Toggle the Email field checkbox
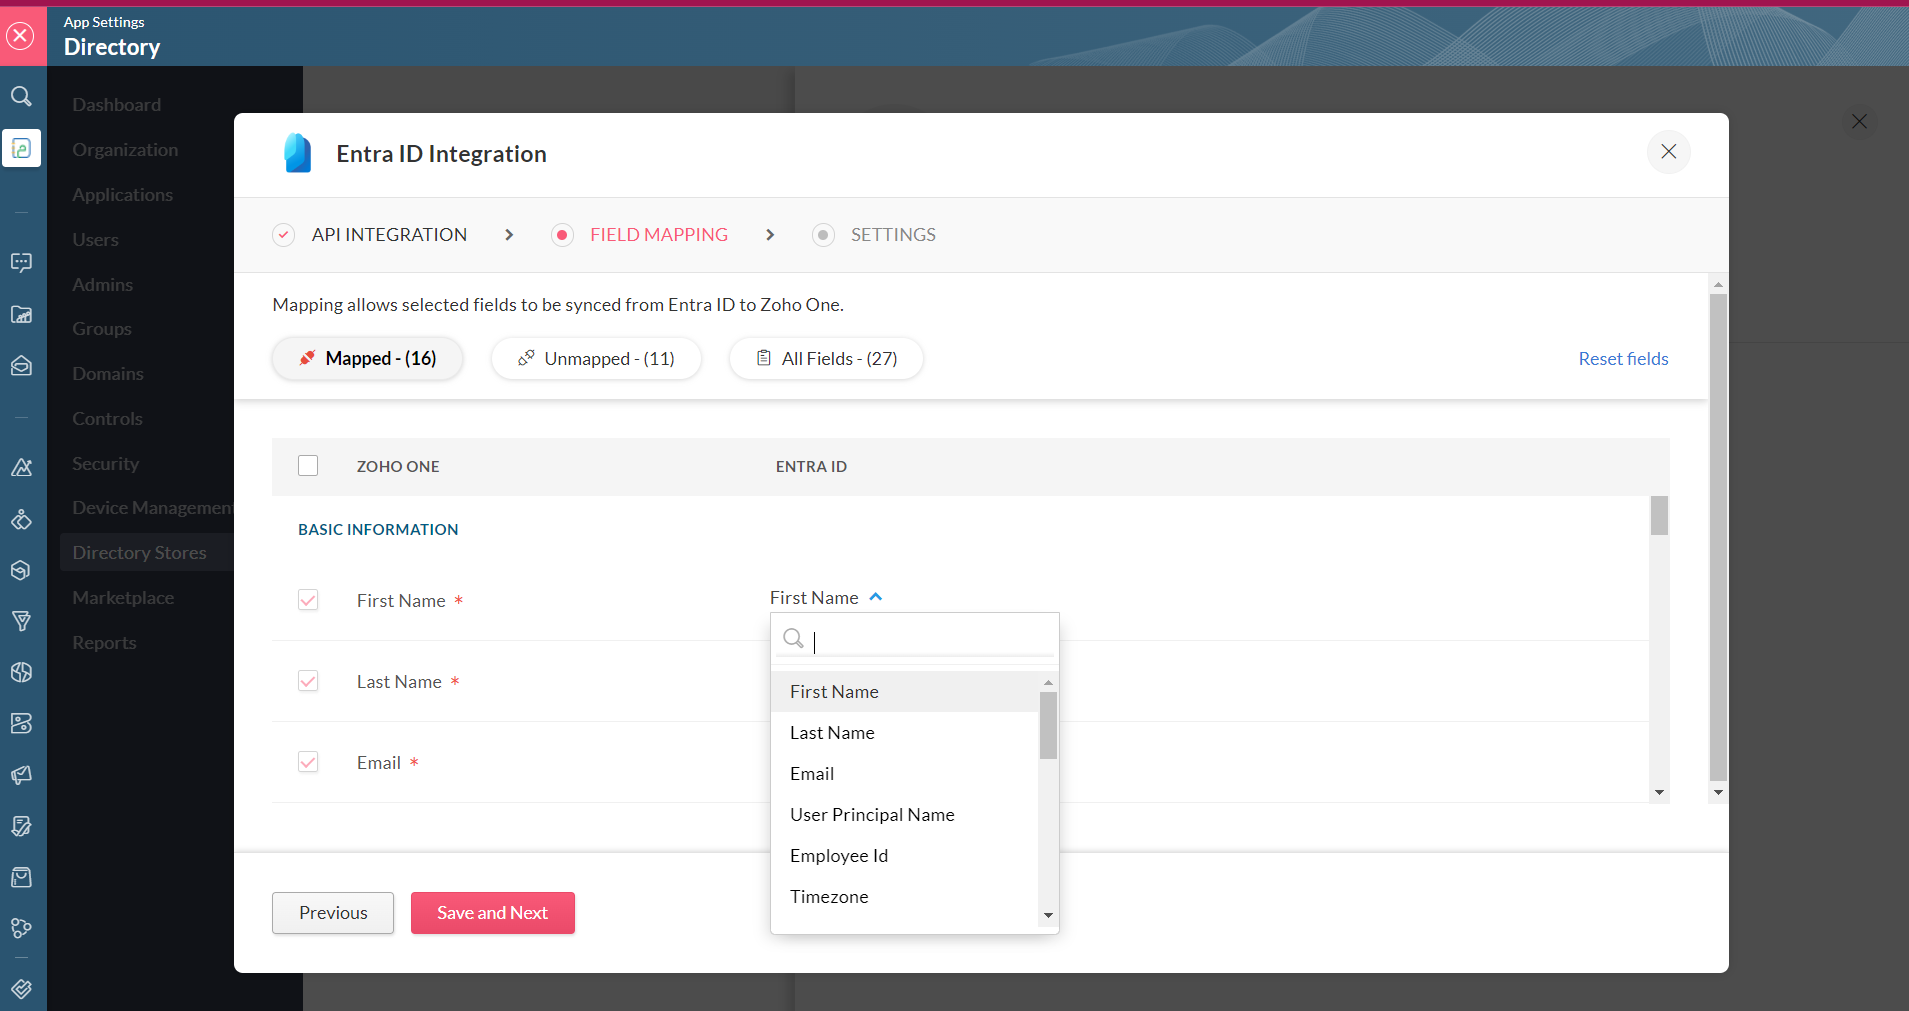Viewport: 1909px width, 1011px height. coord(308,762)
